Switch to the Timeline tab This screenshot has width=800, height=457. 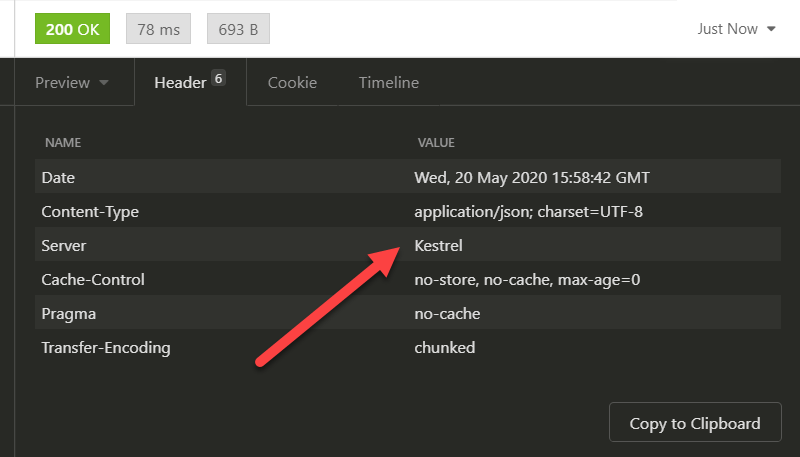tap(389, 83)
